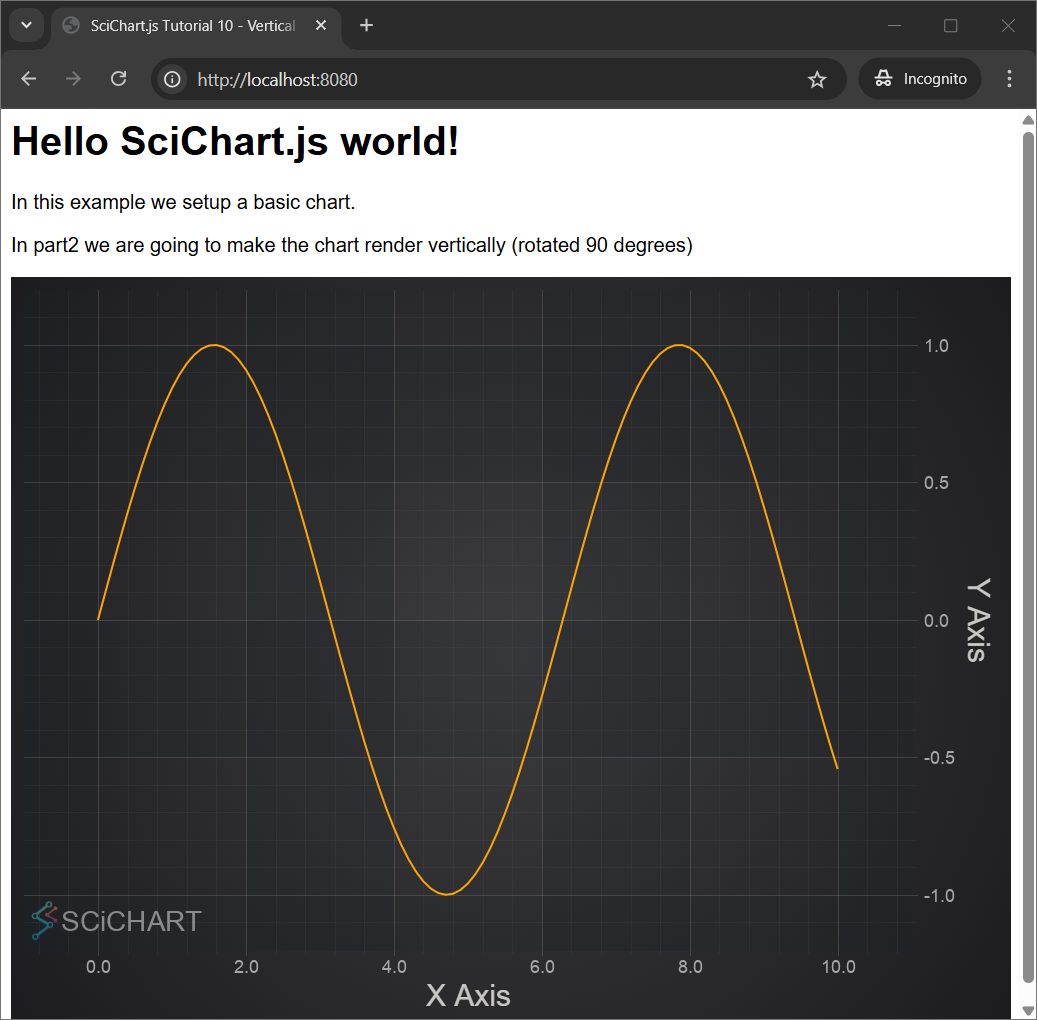Click the orange sine wave's first peak

tap(214, 345)
